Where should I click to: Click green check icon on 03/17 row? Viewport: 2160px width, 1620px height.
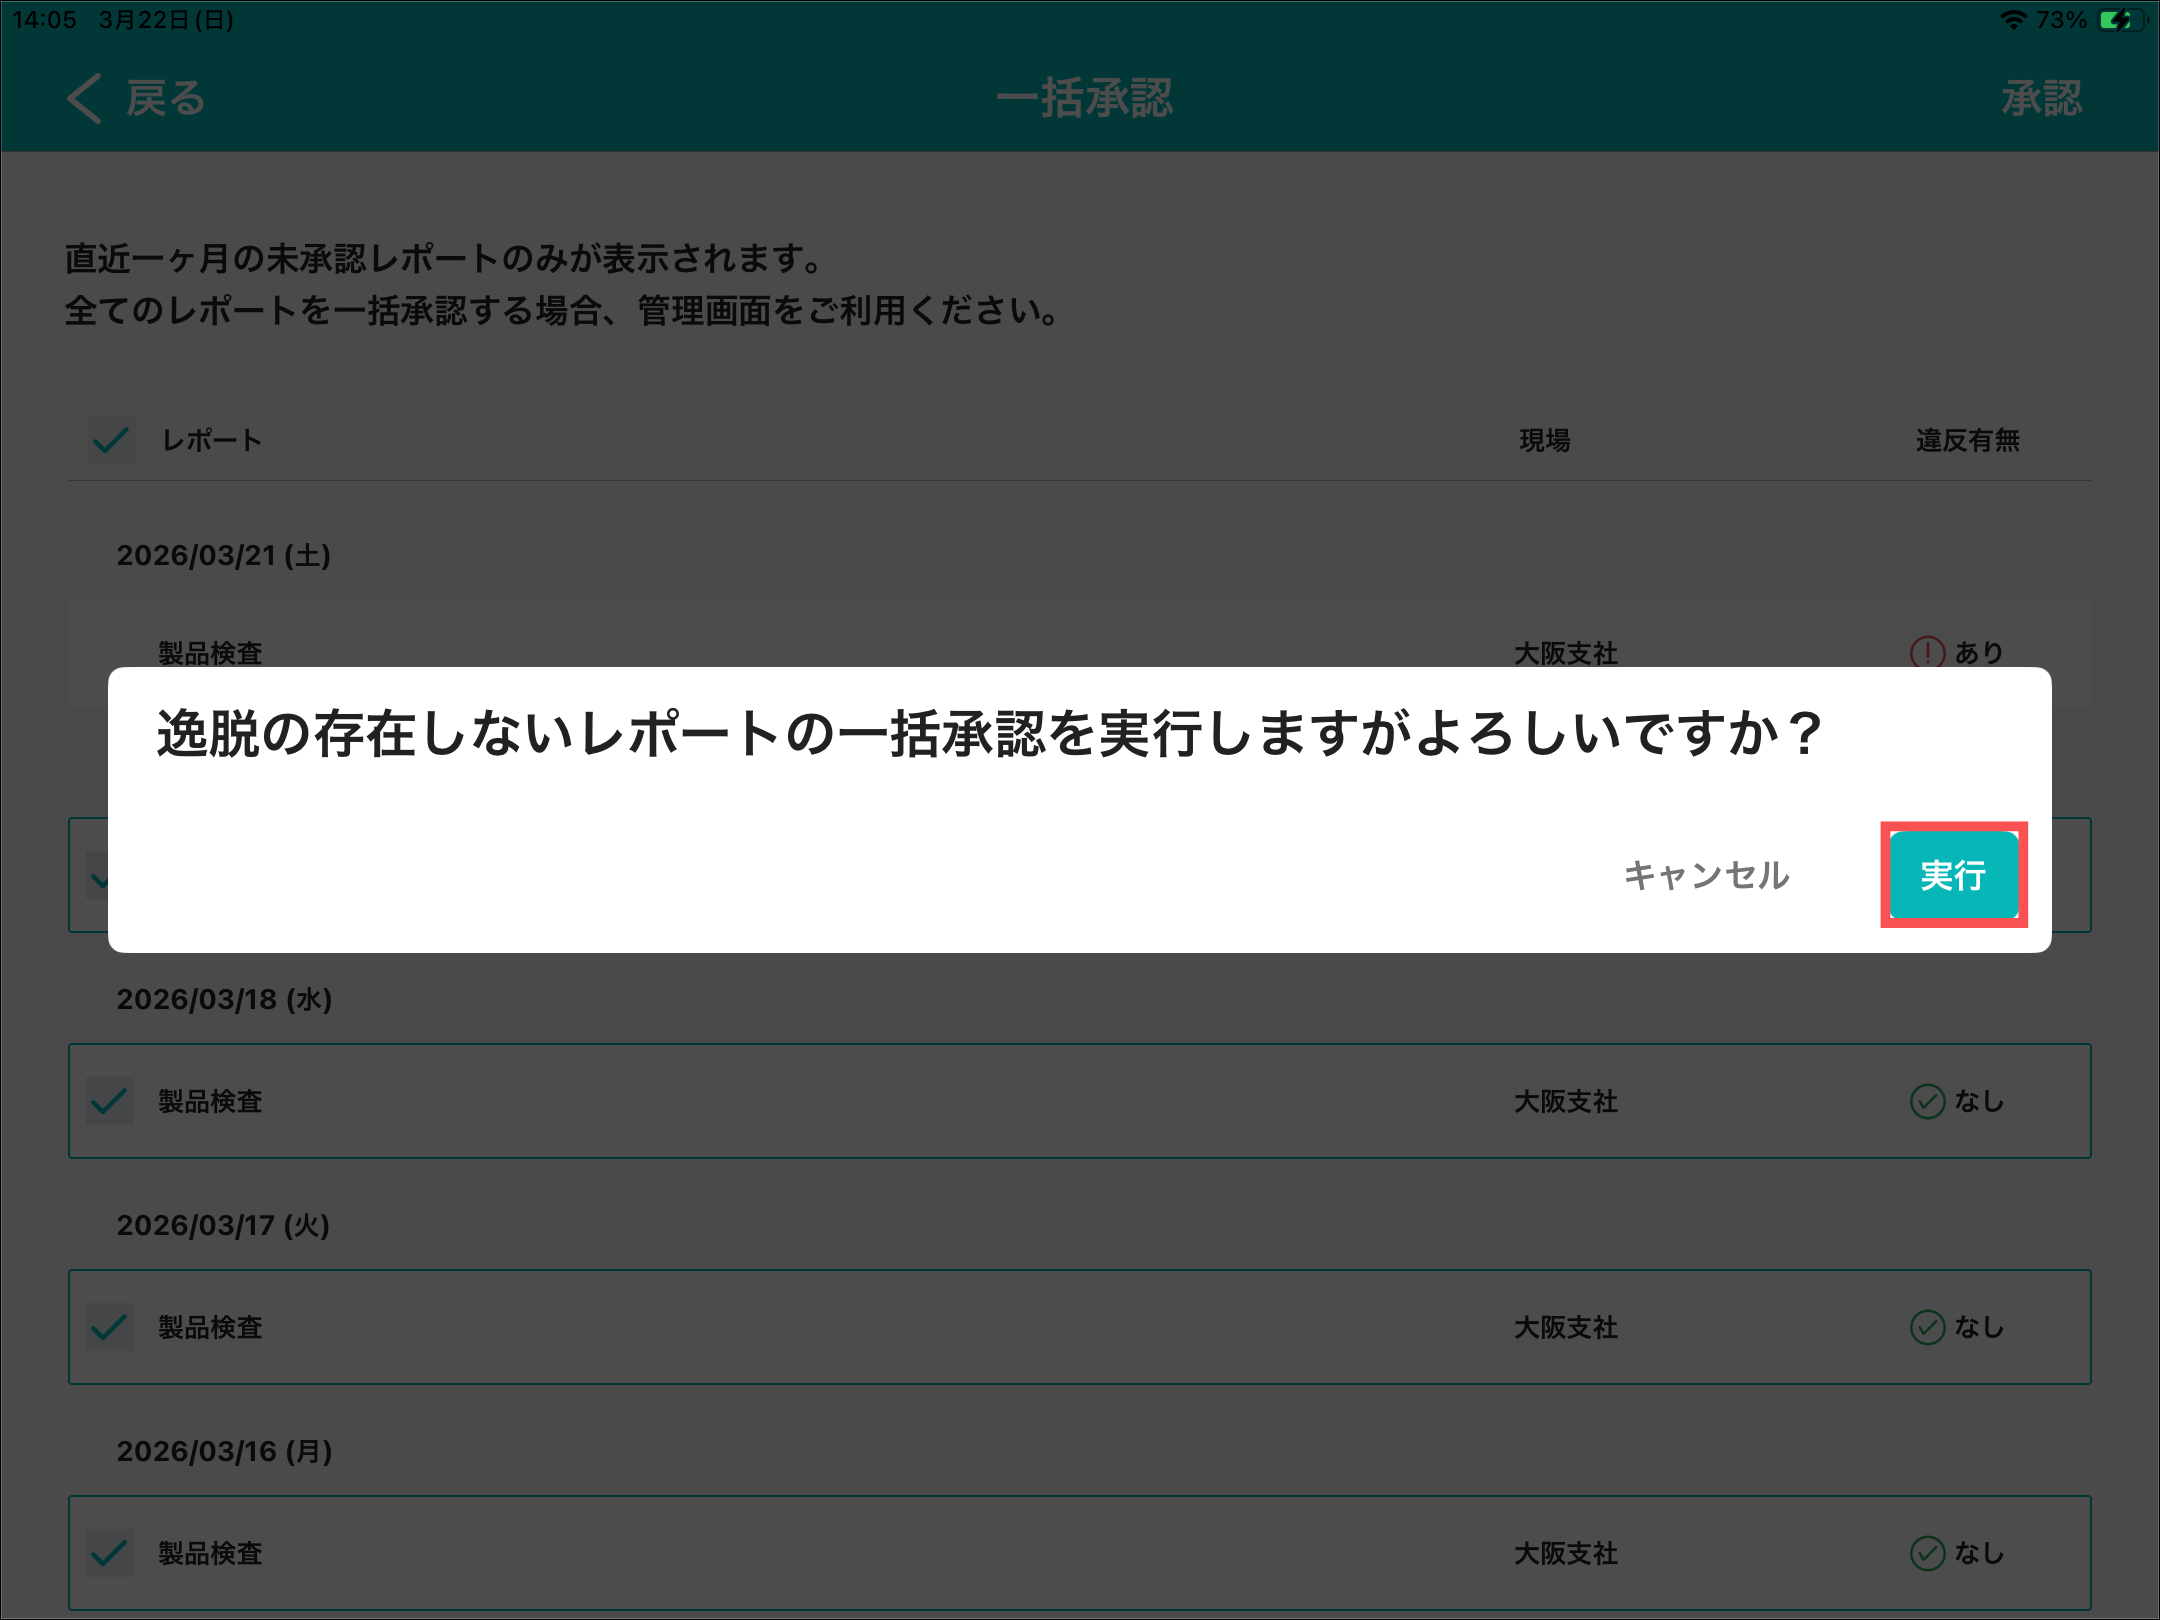[1927, 1327]
